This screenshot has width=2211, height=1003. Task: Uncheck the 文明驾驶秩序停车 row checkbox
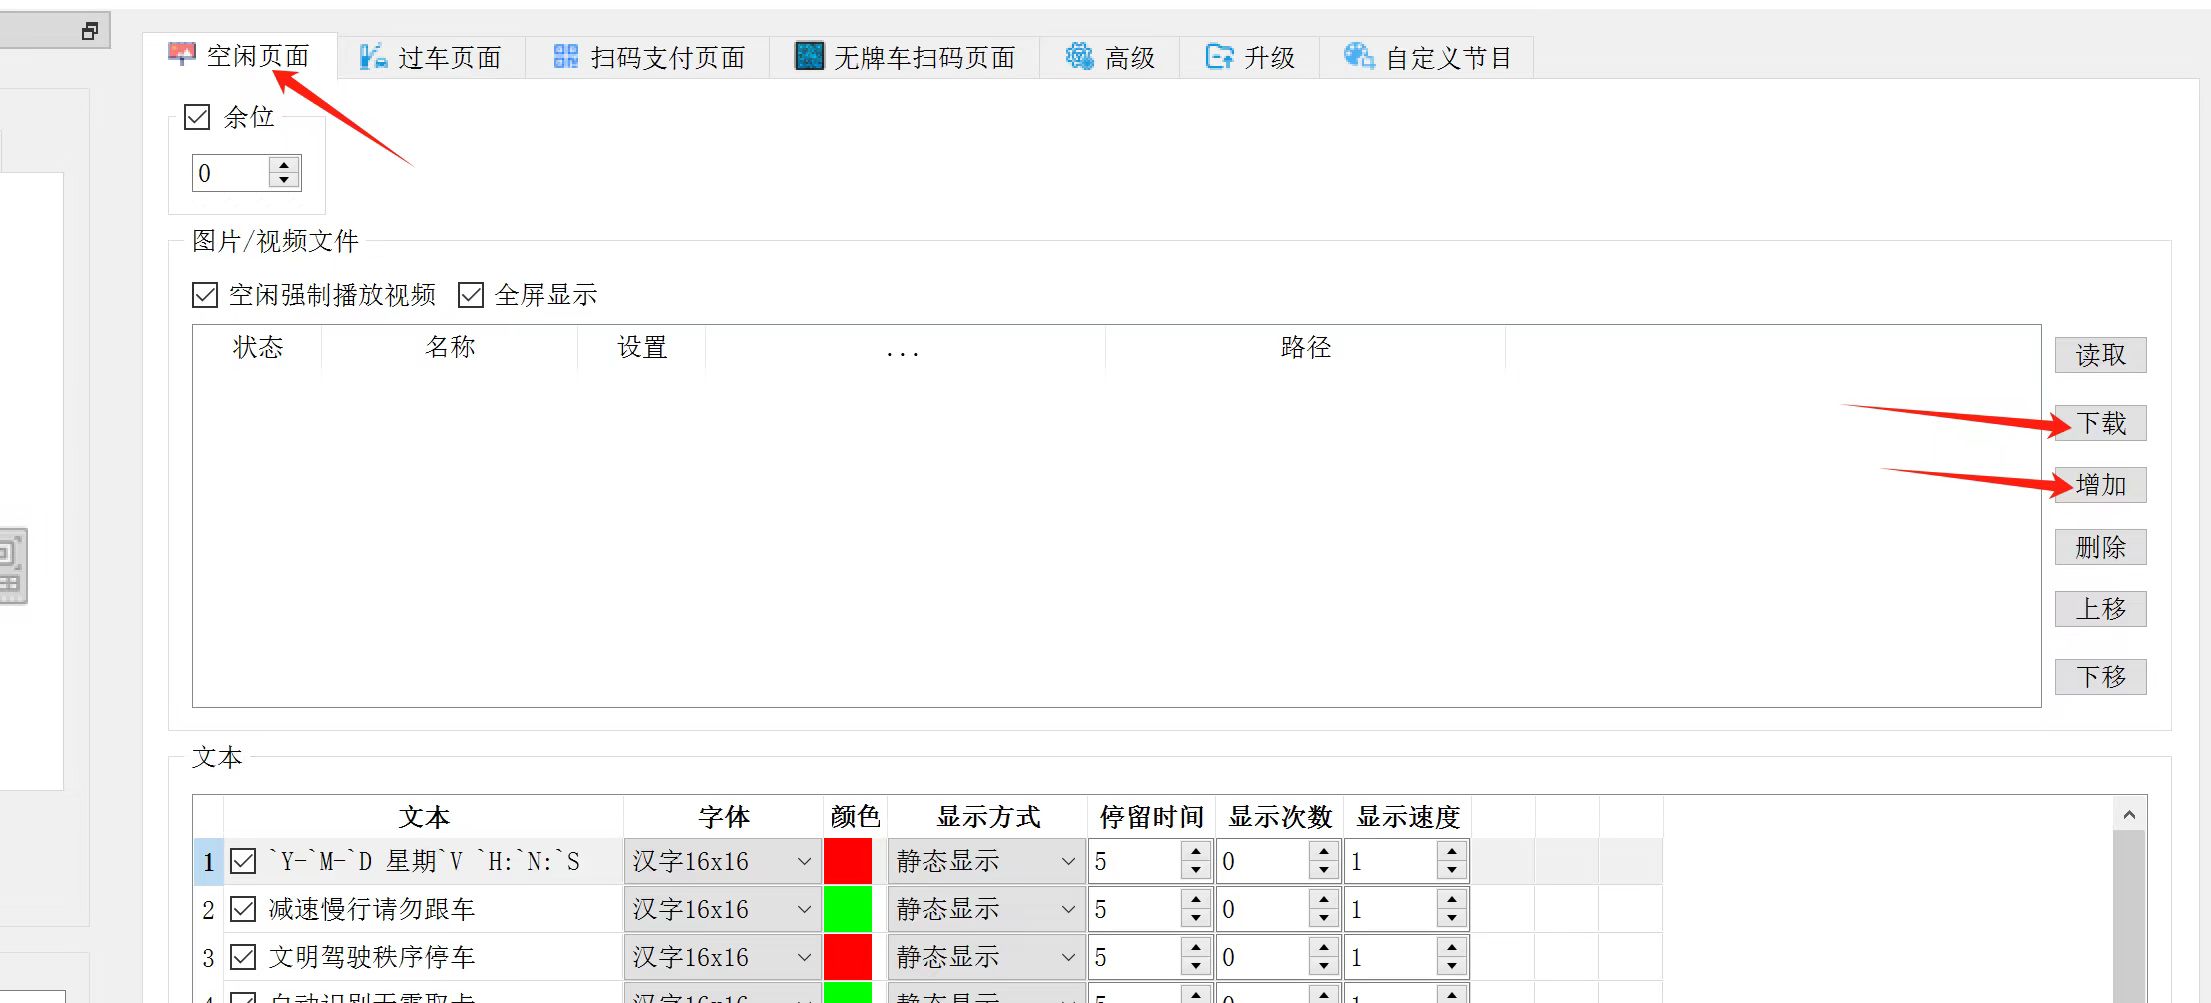(x=243, y=957)
